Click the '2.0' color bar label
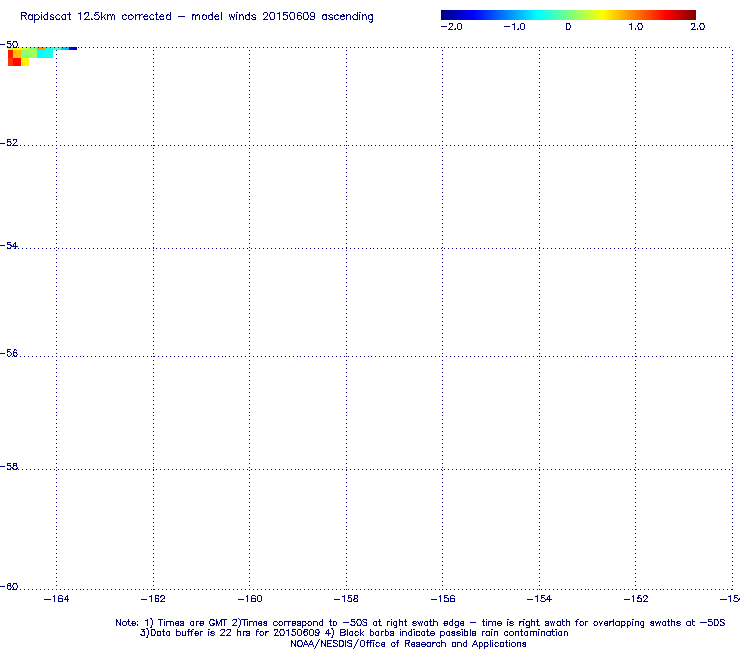The height and width of the screenshot is (650, 740). tap(698, 27)
